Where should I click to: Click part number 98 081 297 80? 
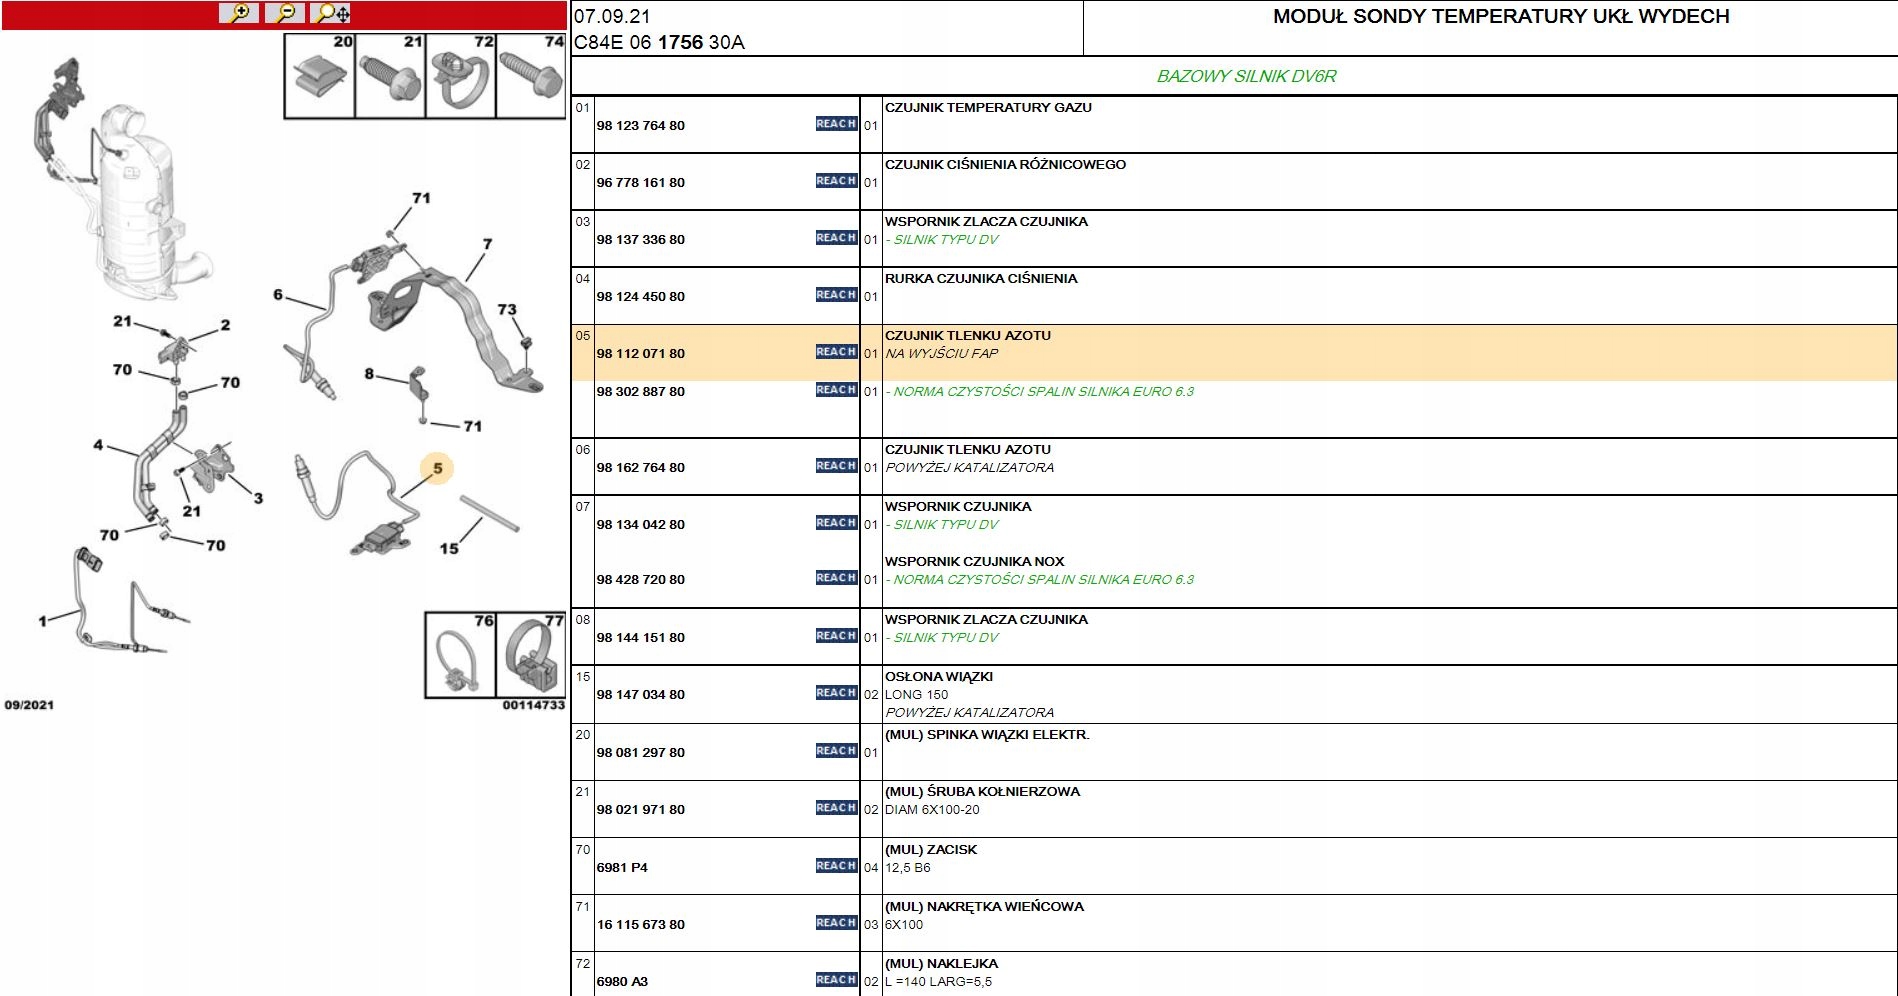[x=641, y=753]
